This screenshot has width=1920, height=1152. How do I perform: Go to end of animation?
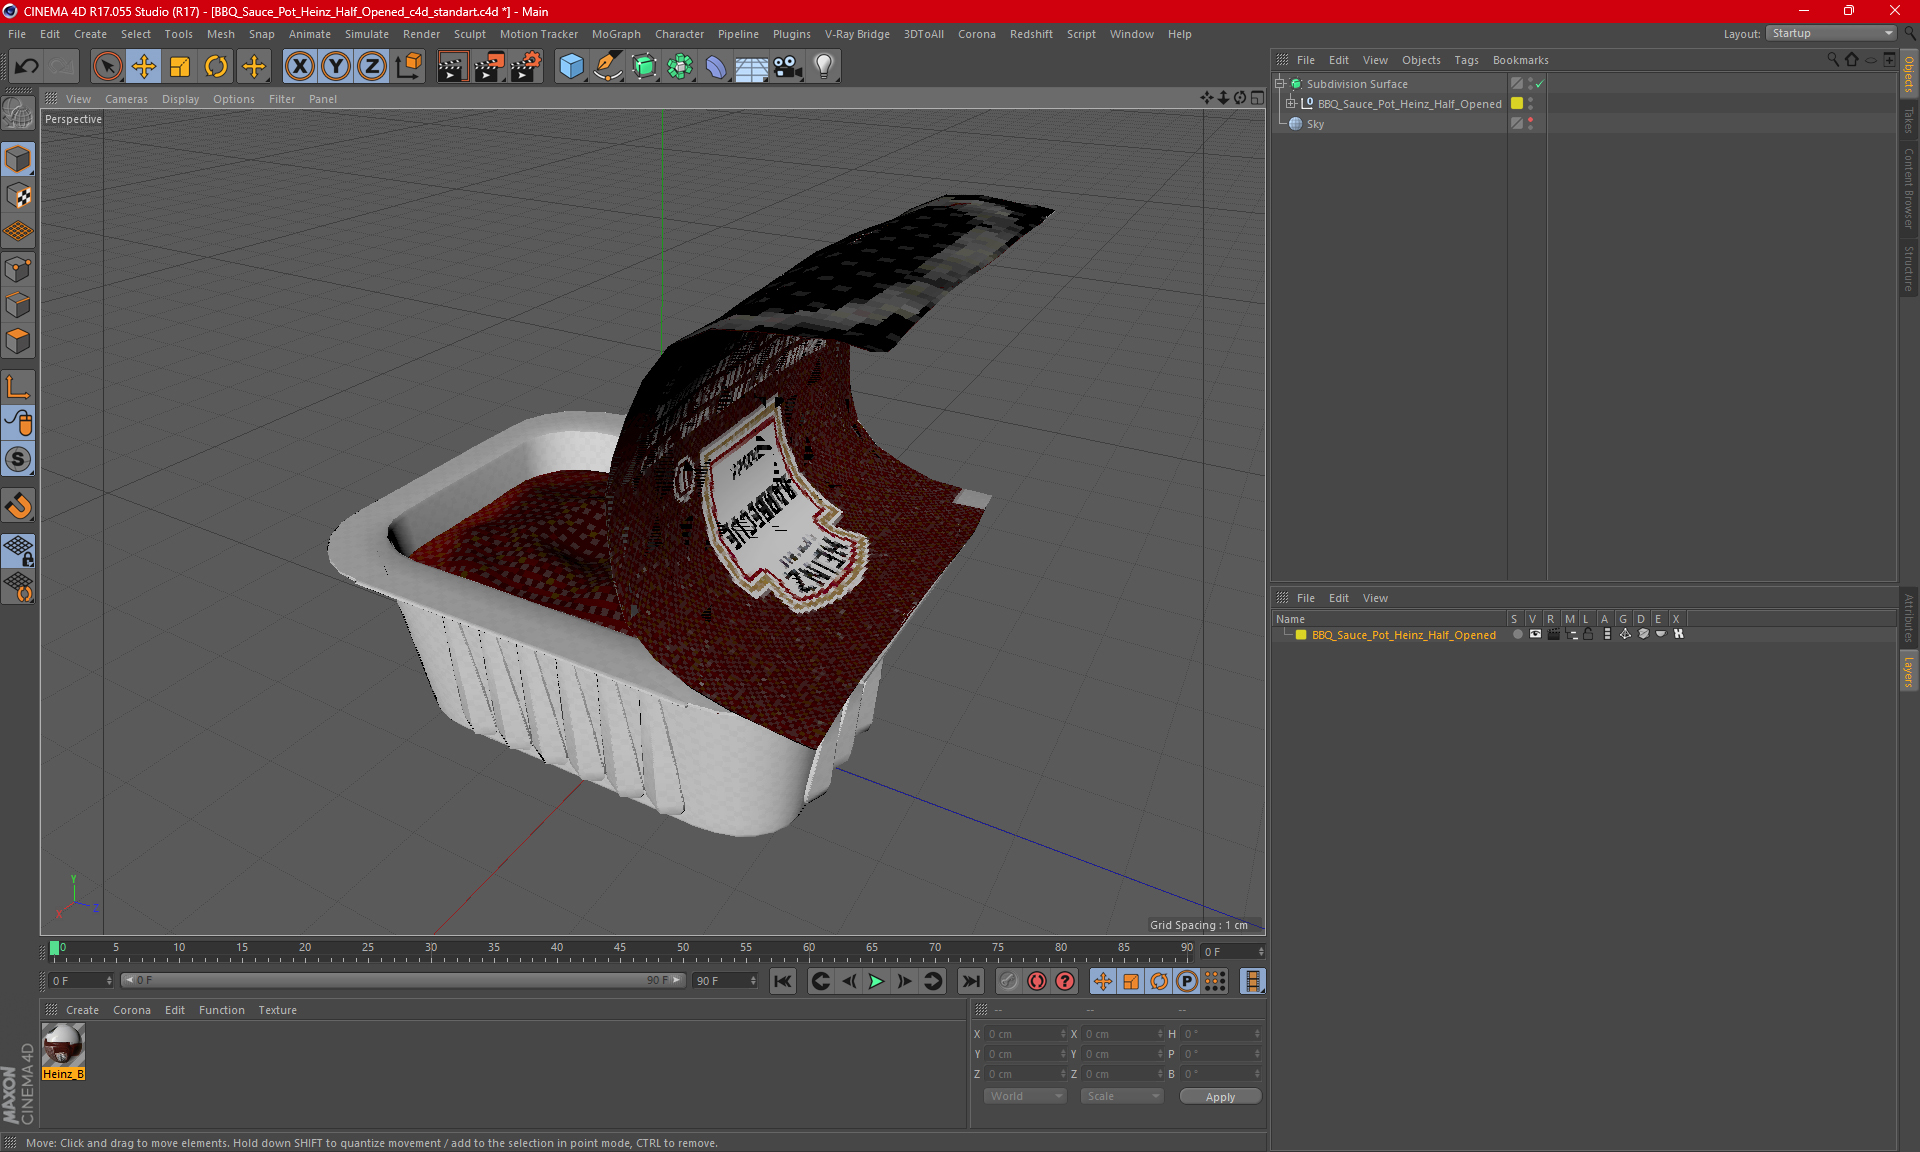coord(970,981)
